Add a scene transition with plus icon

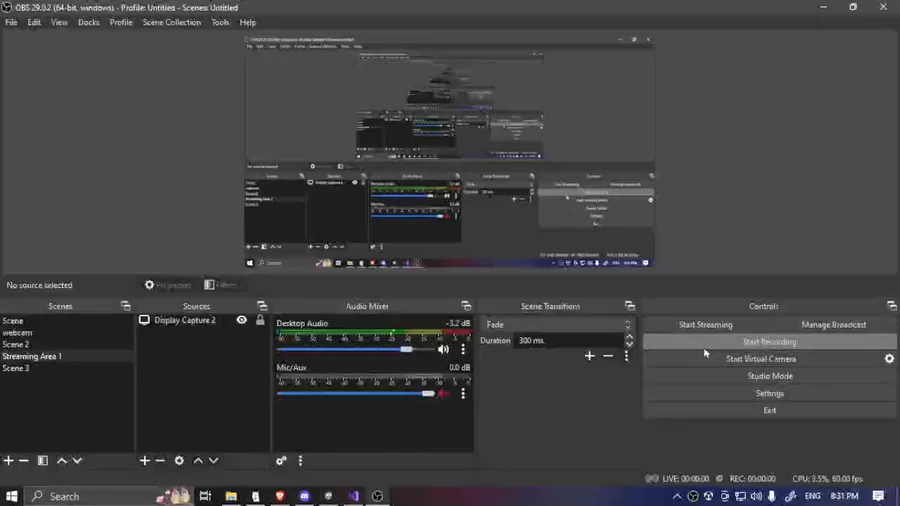(589, 356)
